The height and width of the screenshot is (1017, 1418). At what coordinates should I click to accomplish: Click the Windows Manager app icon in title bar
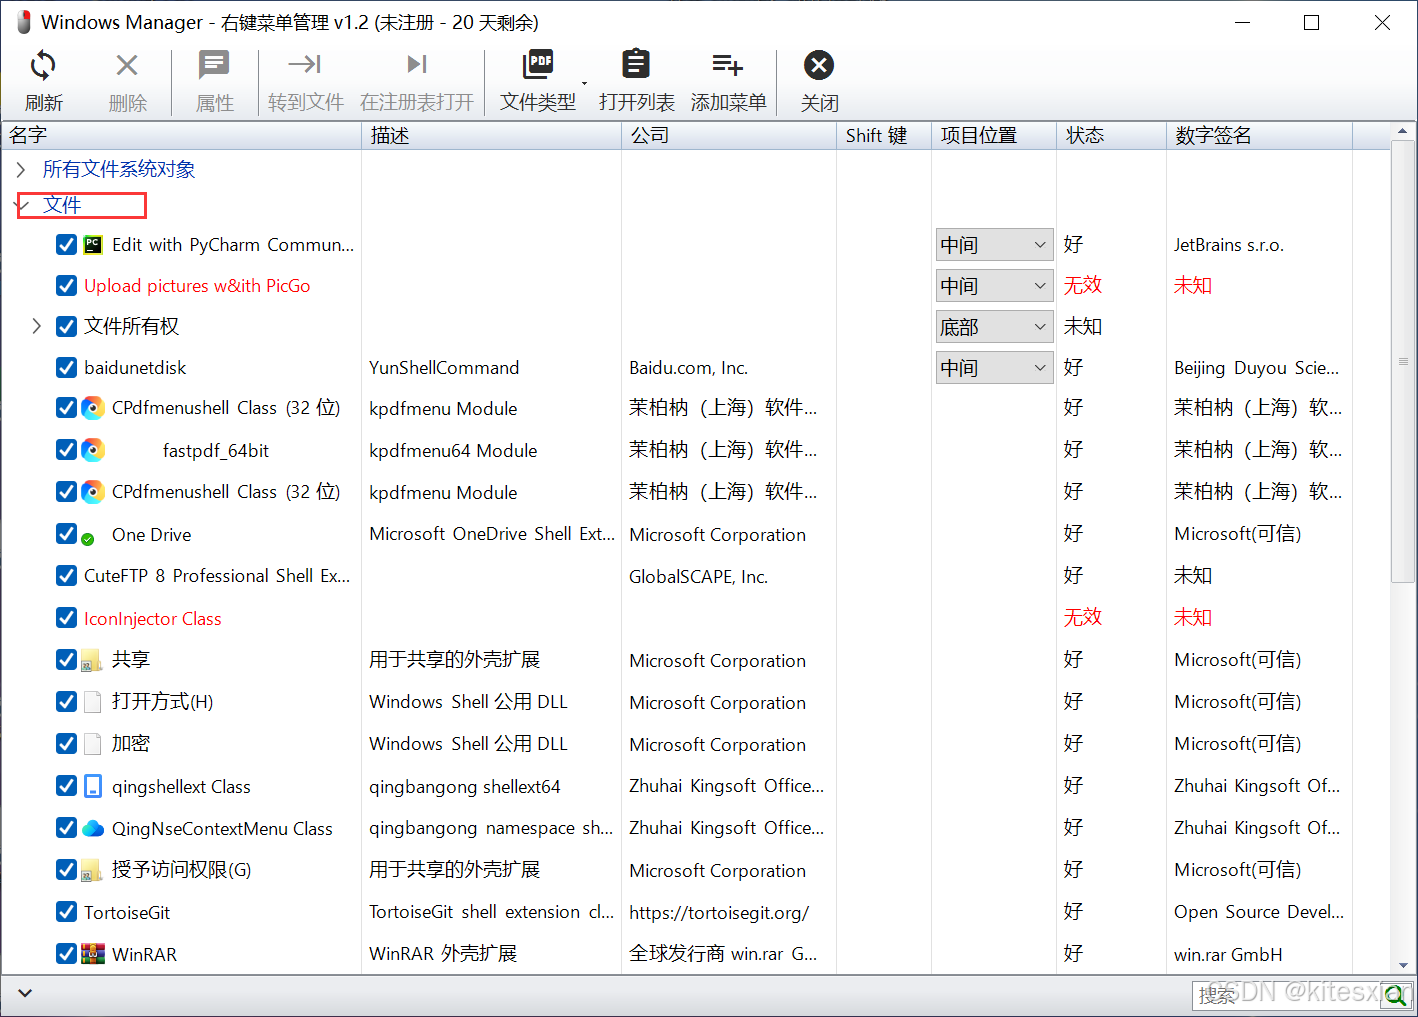pos(24,22)
